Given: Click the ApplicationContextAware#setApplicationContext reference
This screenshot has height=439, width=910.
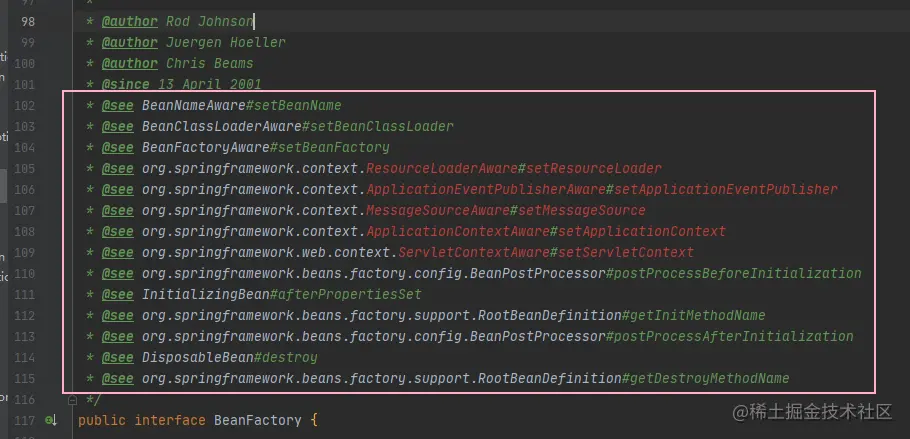Looking at the screenshot, I should [x=546, y=231].
